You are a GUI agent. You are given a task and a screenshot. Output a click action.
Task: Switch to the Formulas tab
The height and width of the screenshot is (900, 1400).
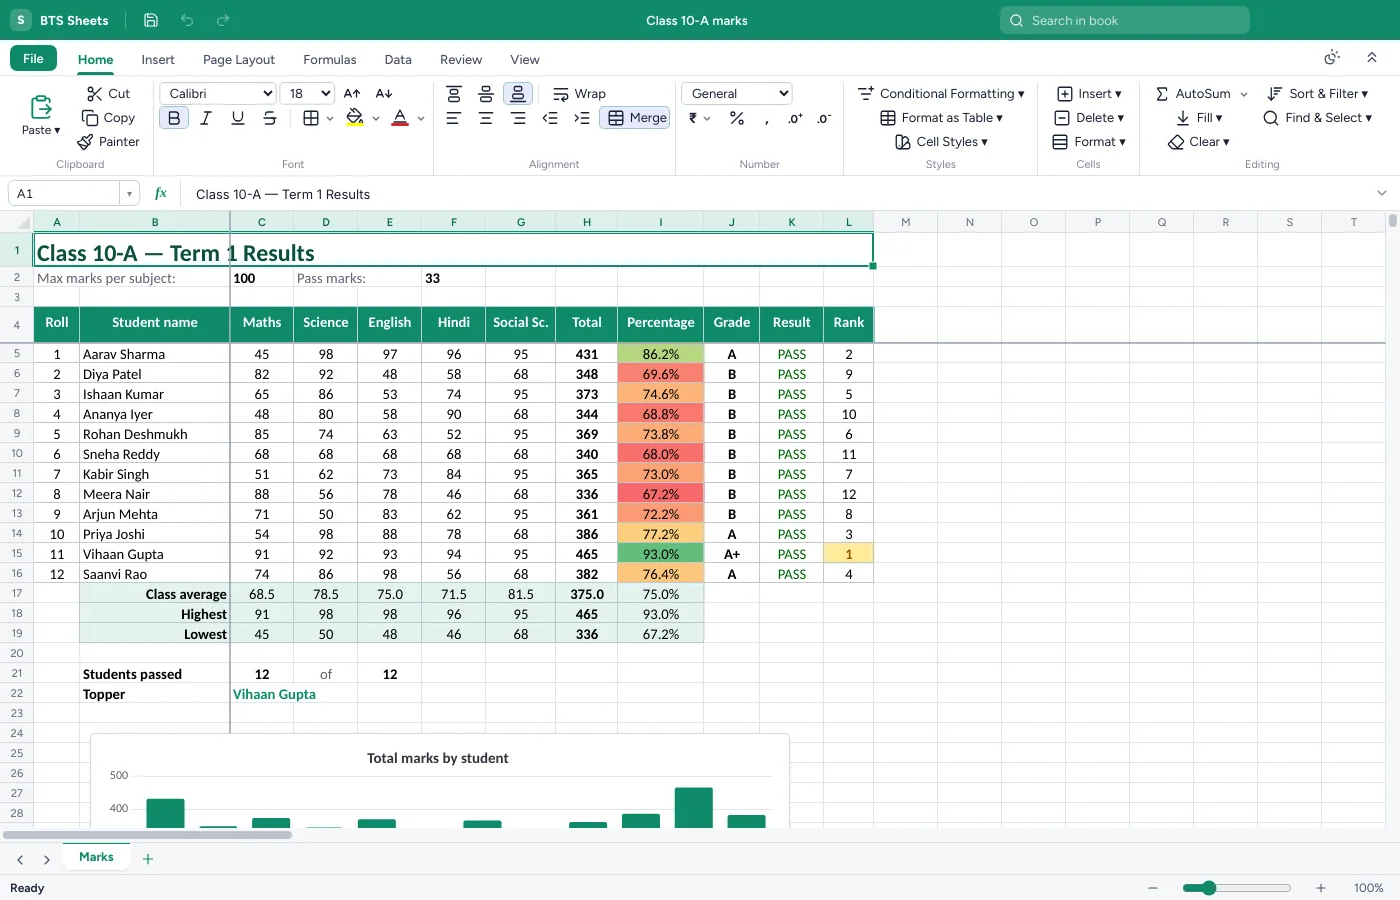330,60
